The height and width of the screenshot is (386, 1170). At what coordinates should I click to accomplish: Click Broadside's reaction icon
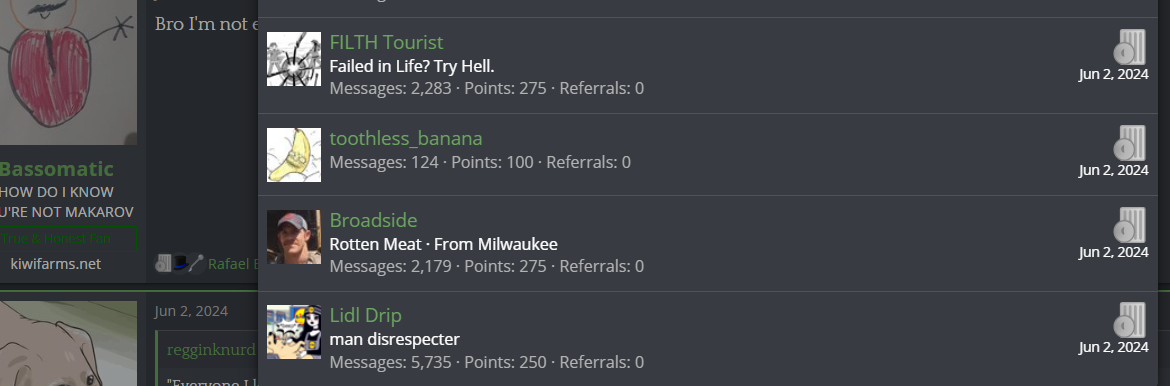(x=1130, y=225)
